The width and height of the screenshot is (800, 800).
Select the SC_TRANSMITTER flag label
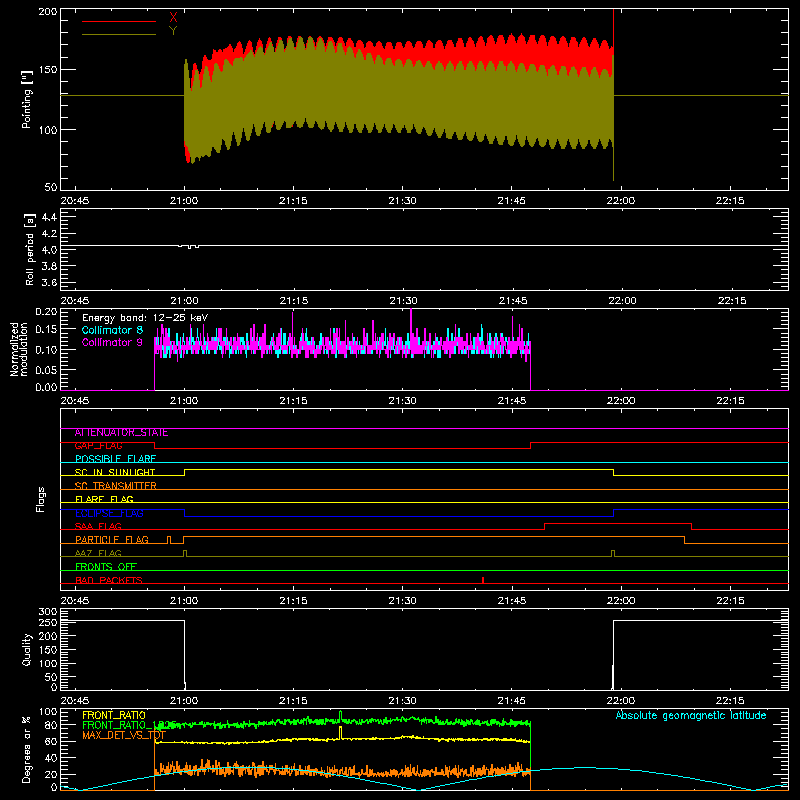tap(115, 486)
